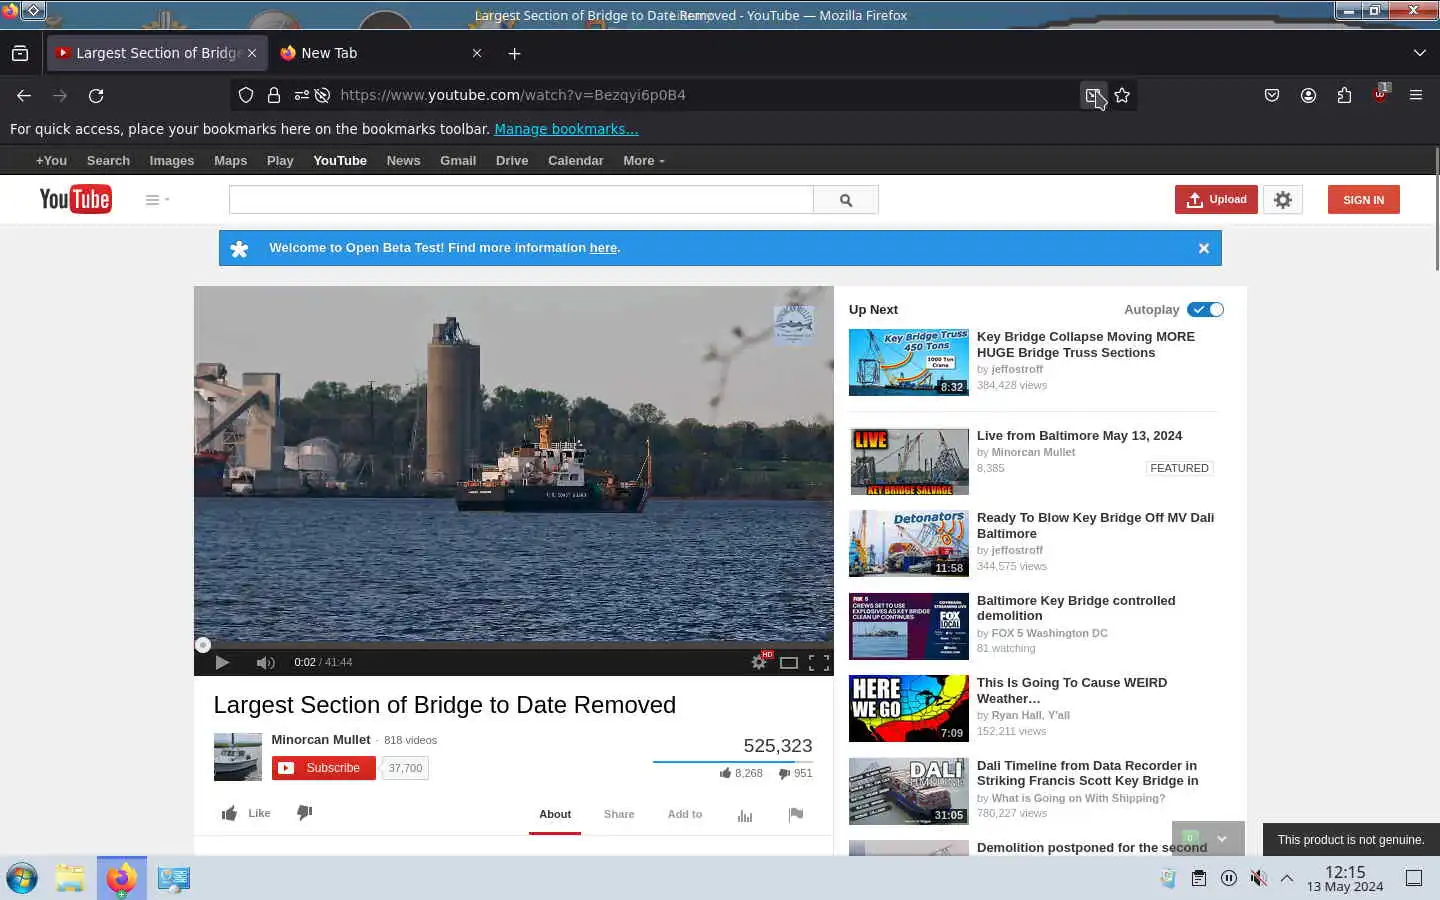
Task: Click the video progress bar scrubber
Action: click(x=203, y=645)
